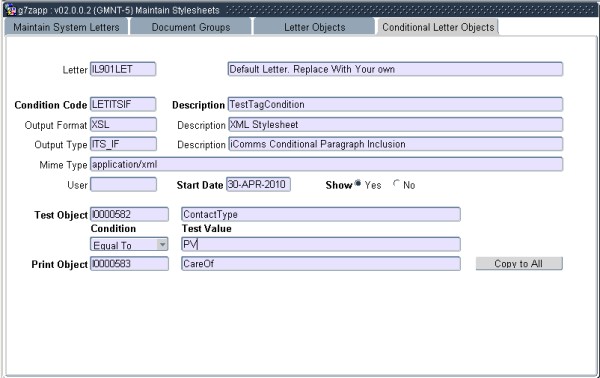Click the Test Value field containing PV
This screenshot has height=378, width=600.
[321, 244]
